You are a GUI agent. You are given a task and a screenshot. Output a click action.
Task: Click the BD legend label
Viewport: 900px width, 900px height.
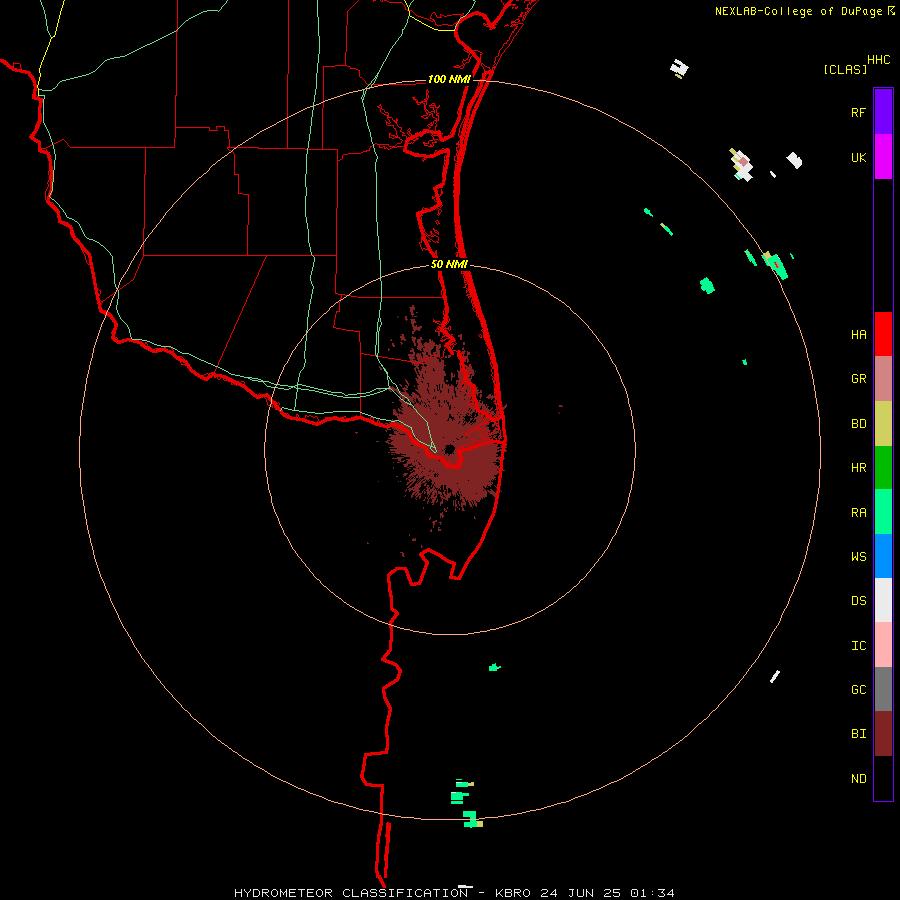click(x=858, y=424)
